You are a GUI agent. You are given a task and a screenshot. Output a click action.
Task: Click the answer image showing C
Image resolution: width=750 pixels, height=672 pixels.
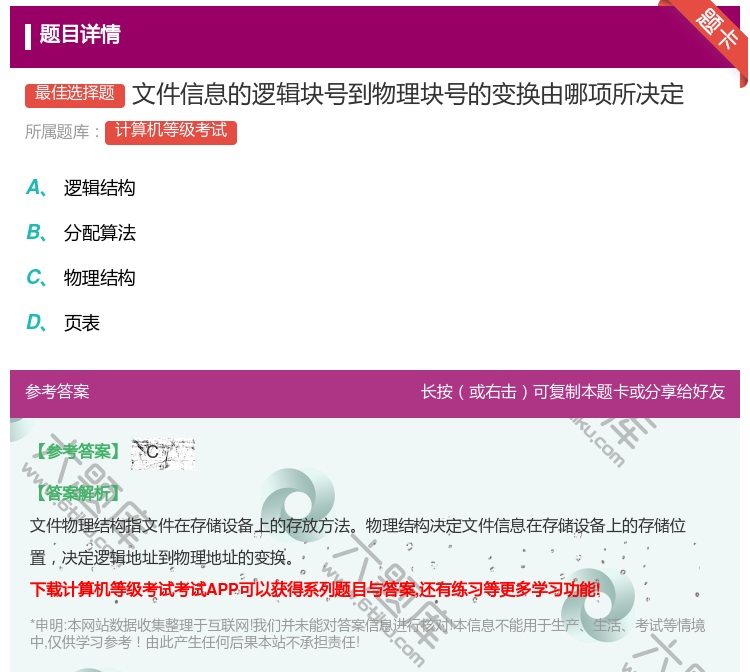pos(163,453)
